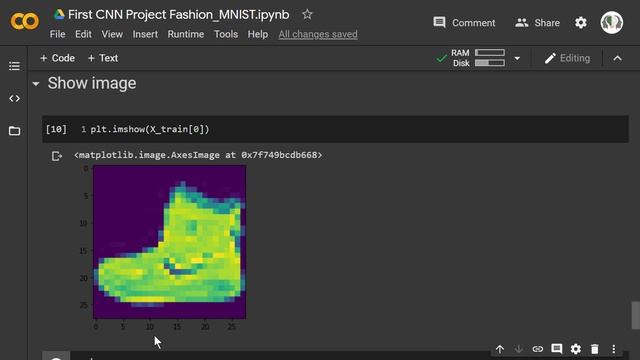Screen dimensions: 640x360
Task: Add a new Text cell
Action: [103, 58]
